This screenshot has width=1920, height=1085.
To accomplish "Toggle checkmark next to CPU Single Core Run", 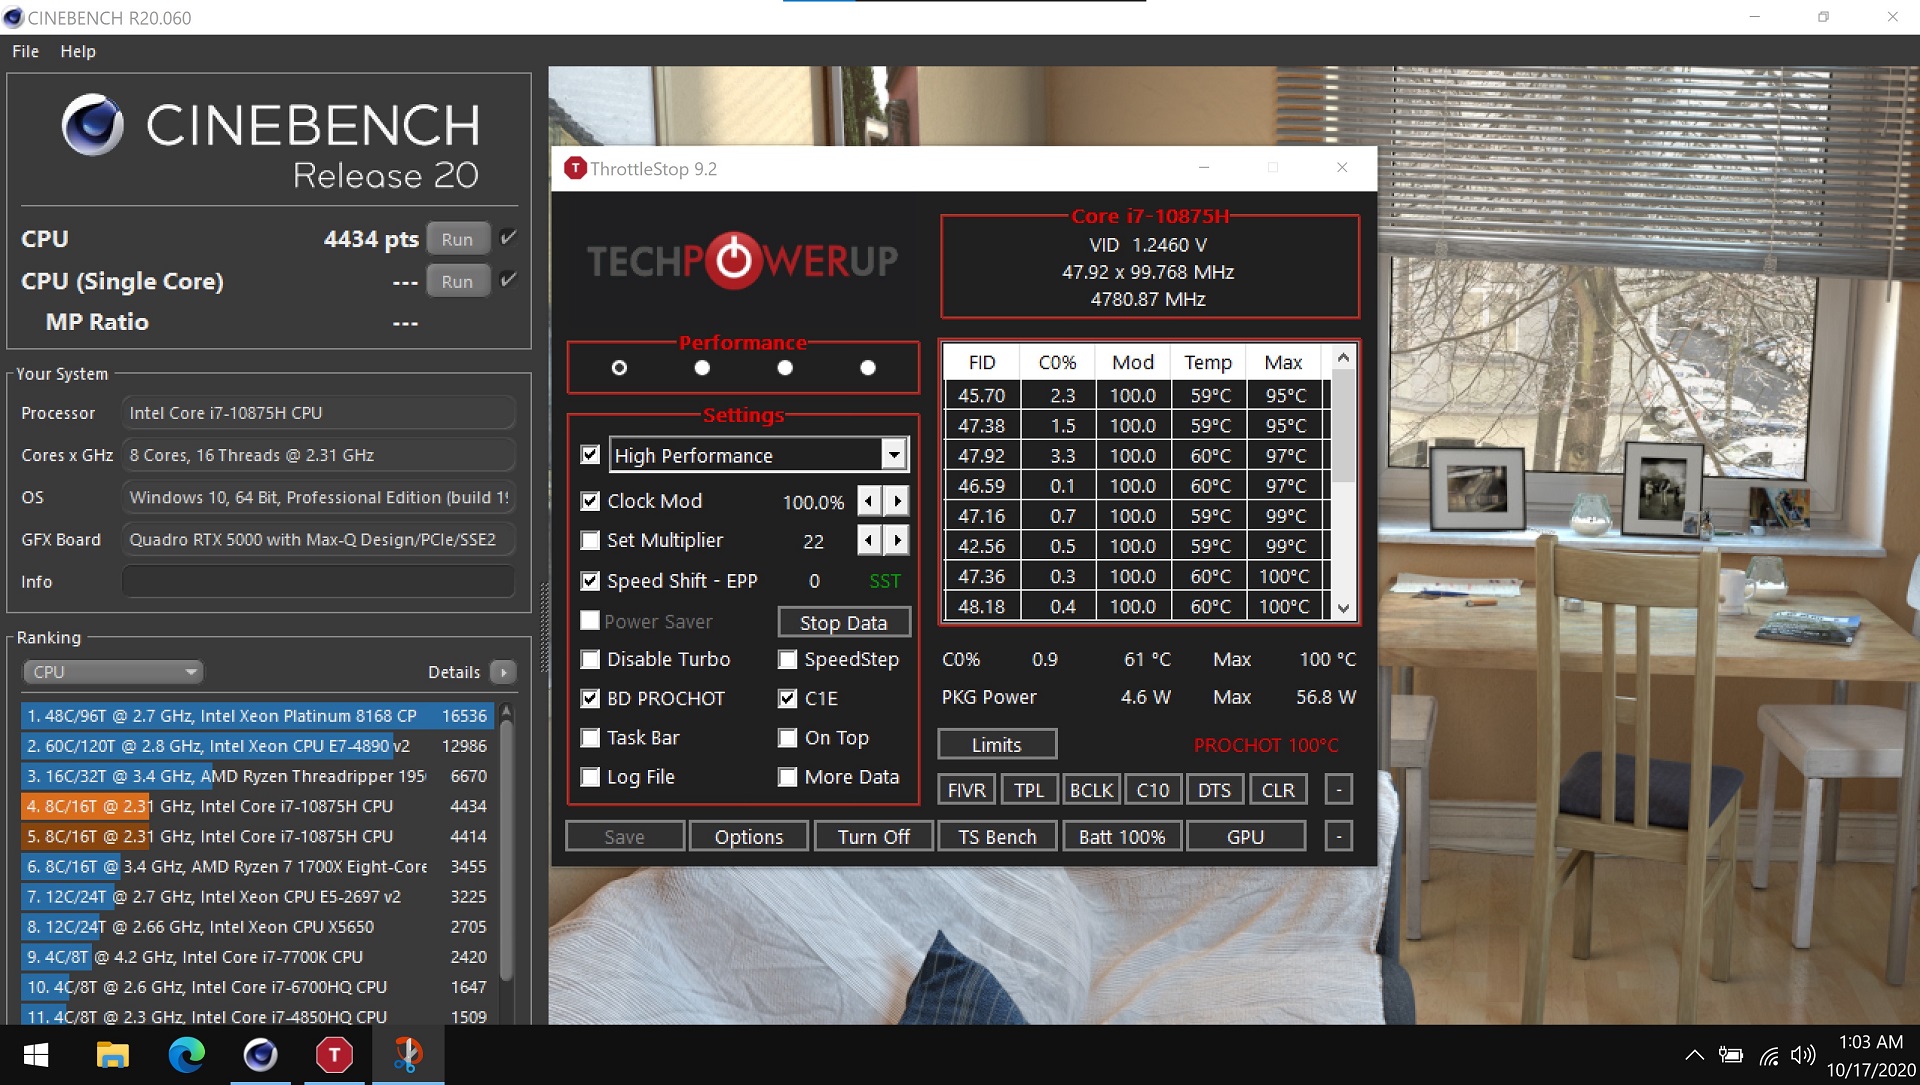I will pos(508,279).
